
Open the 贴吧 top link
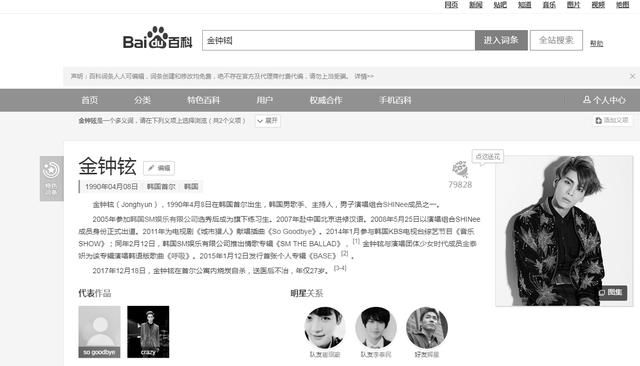point(500,4)
